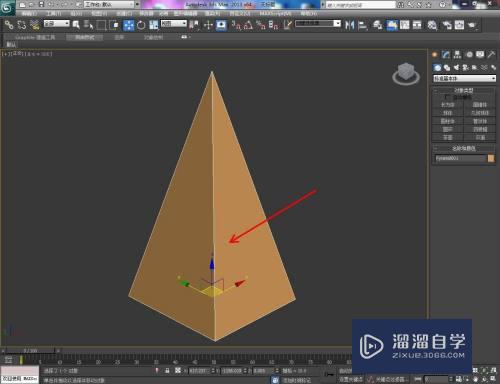This screenshot has width=500, height=384.
Task: Open the Select by Name dialog
Action: click(x=88, y=25)
